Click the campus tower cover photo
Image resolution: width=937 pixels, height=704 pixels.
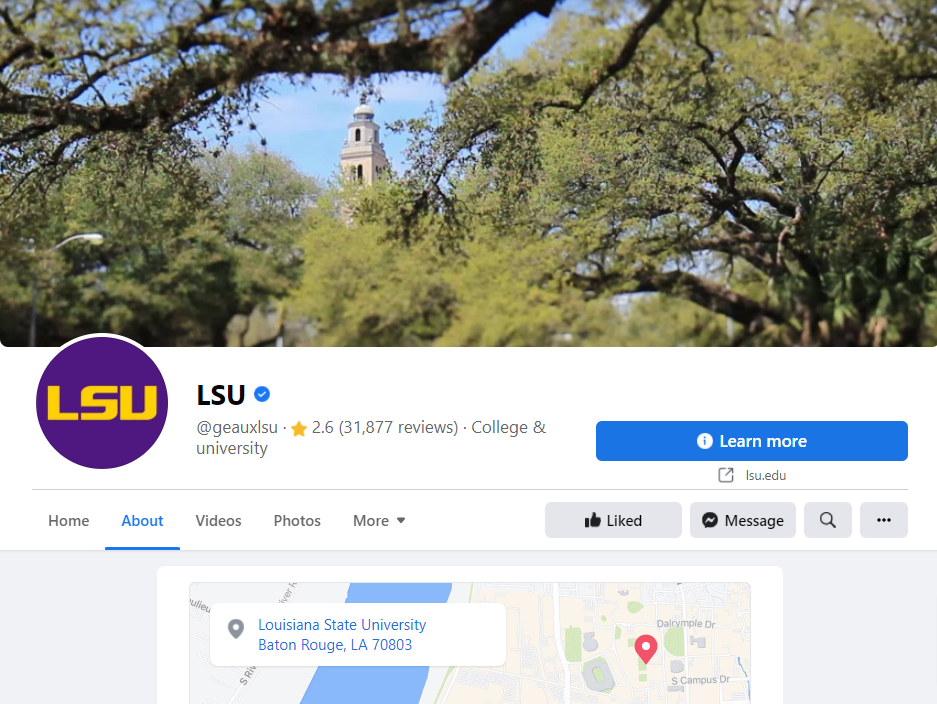point(468,173)
